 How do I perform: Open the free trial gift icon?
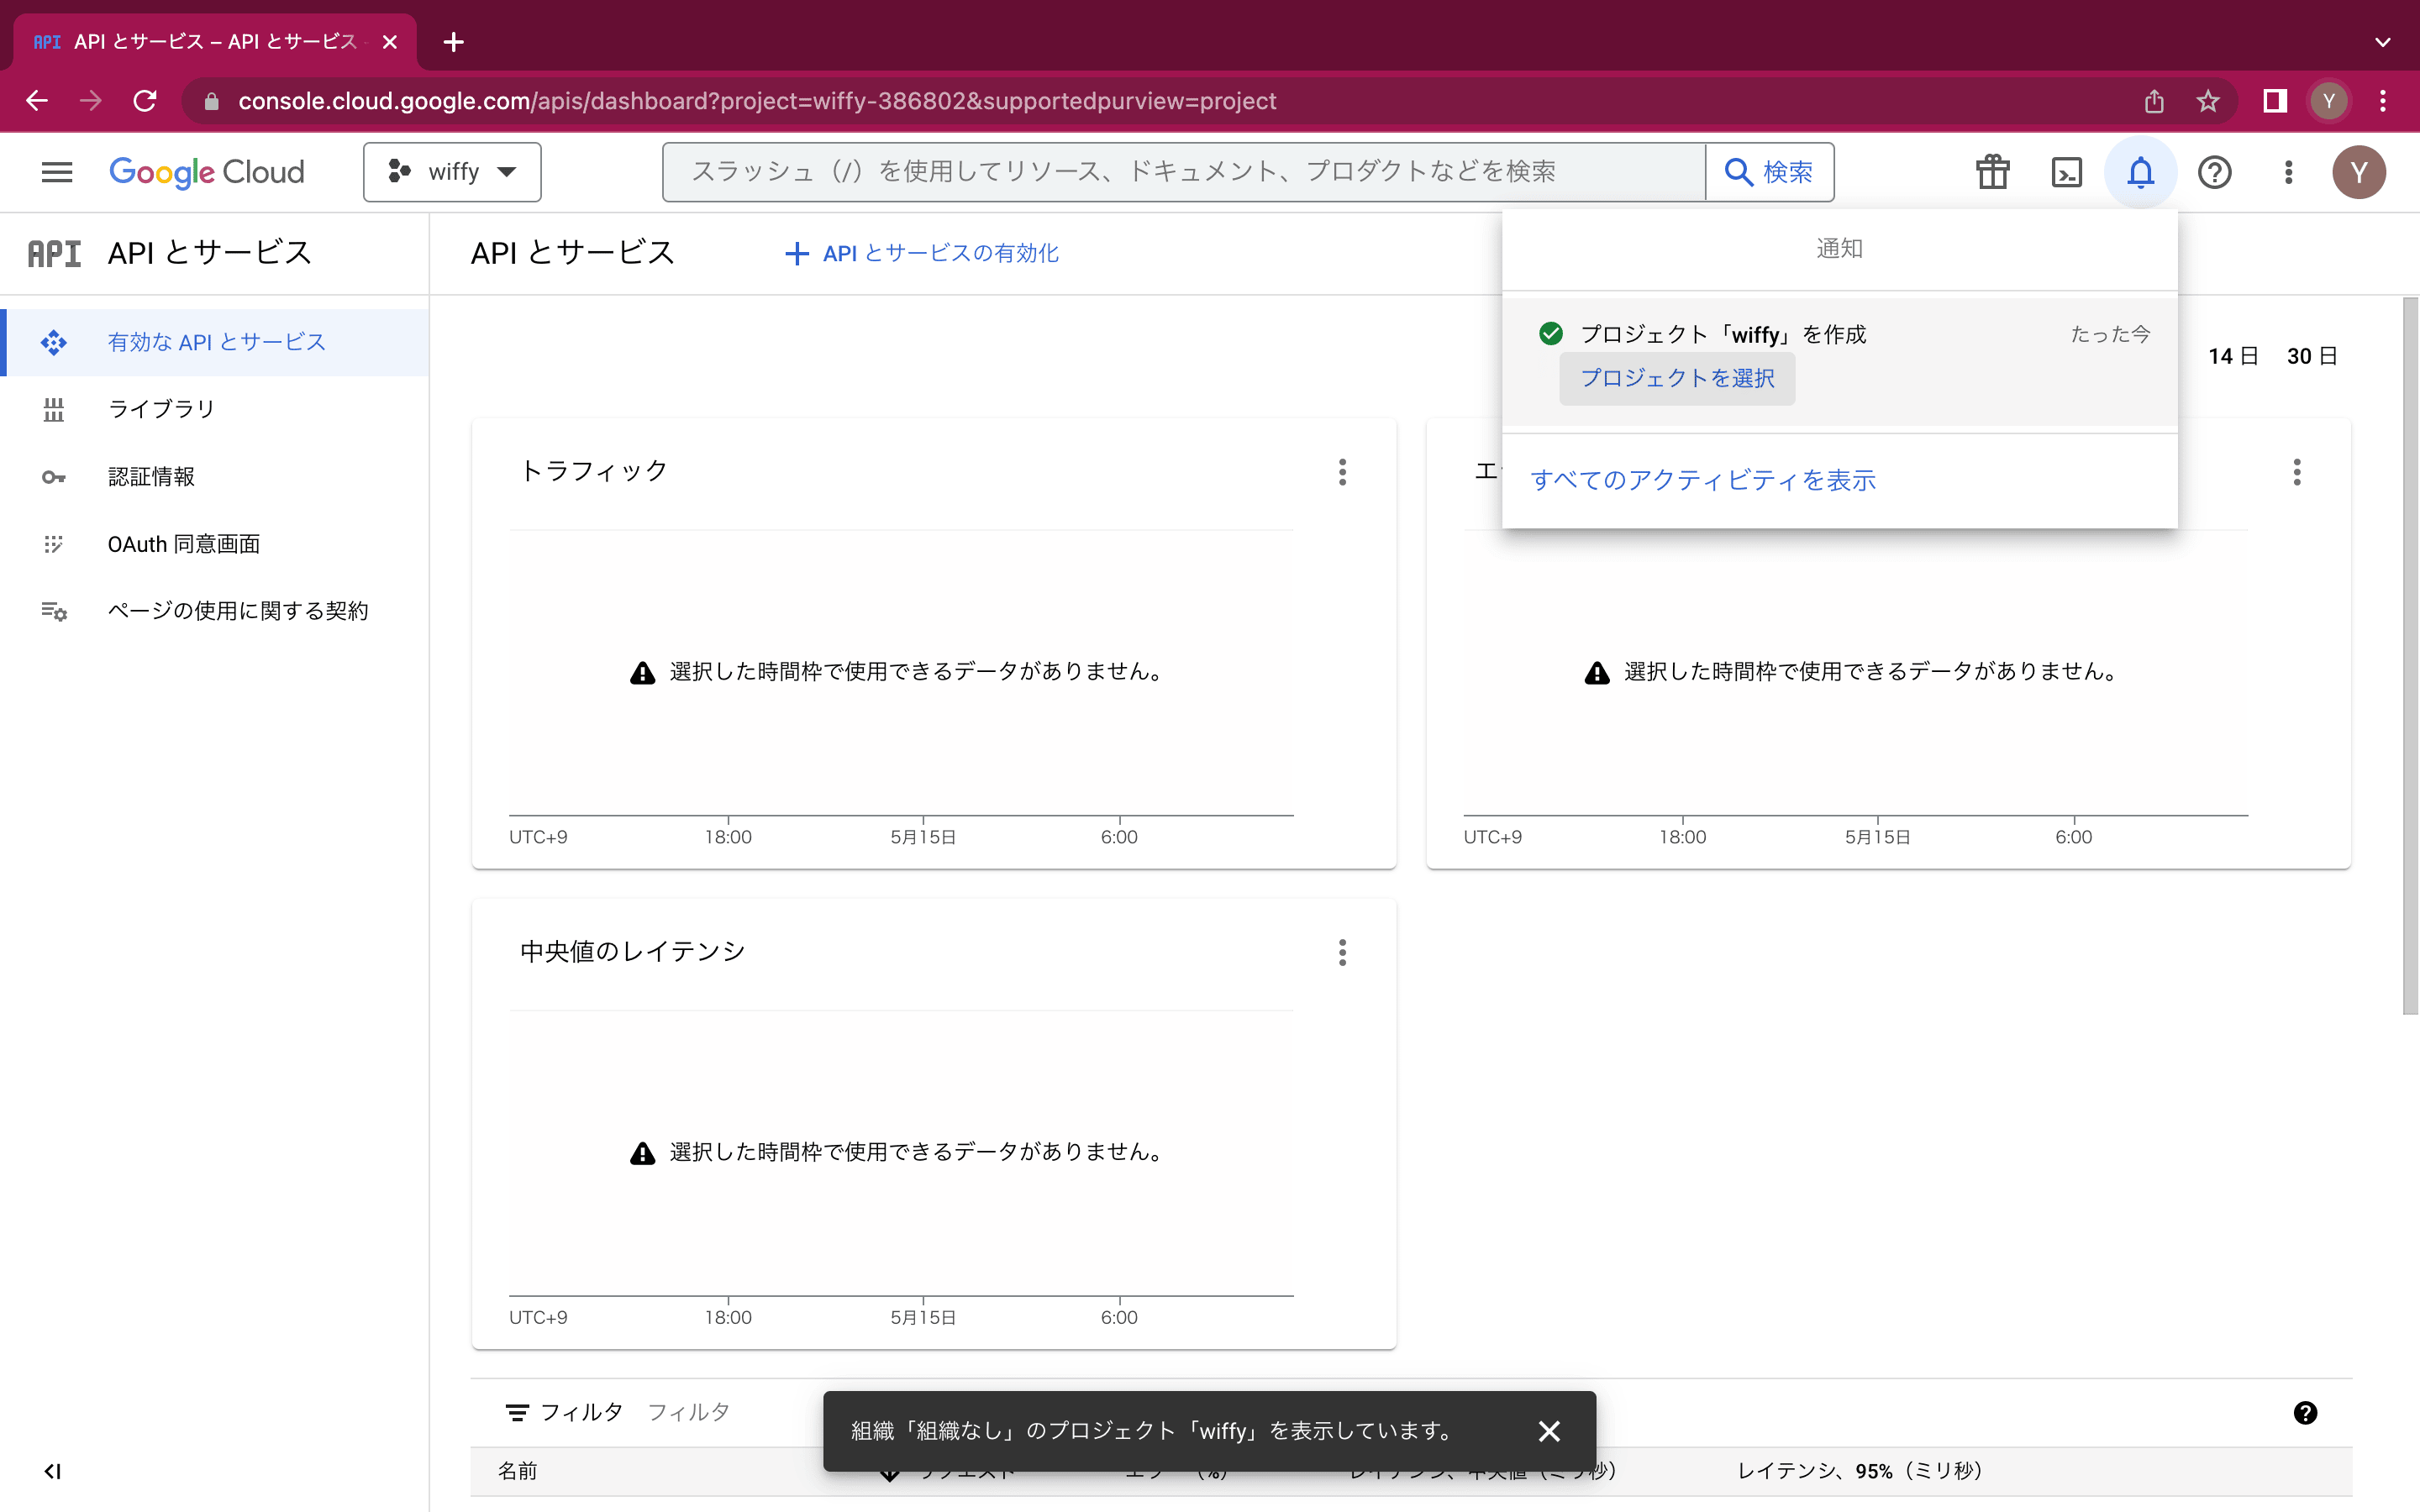point(1992,172)
